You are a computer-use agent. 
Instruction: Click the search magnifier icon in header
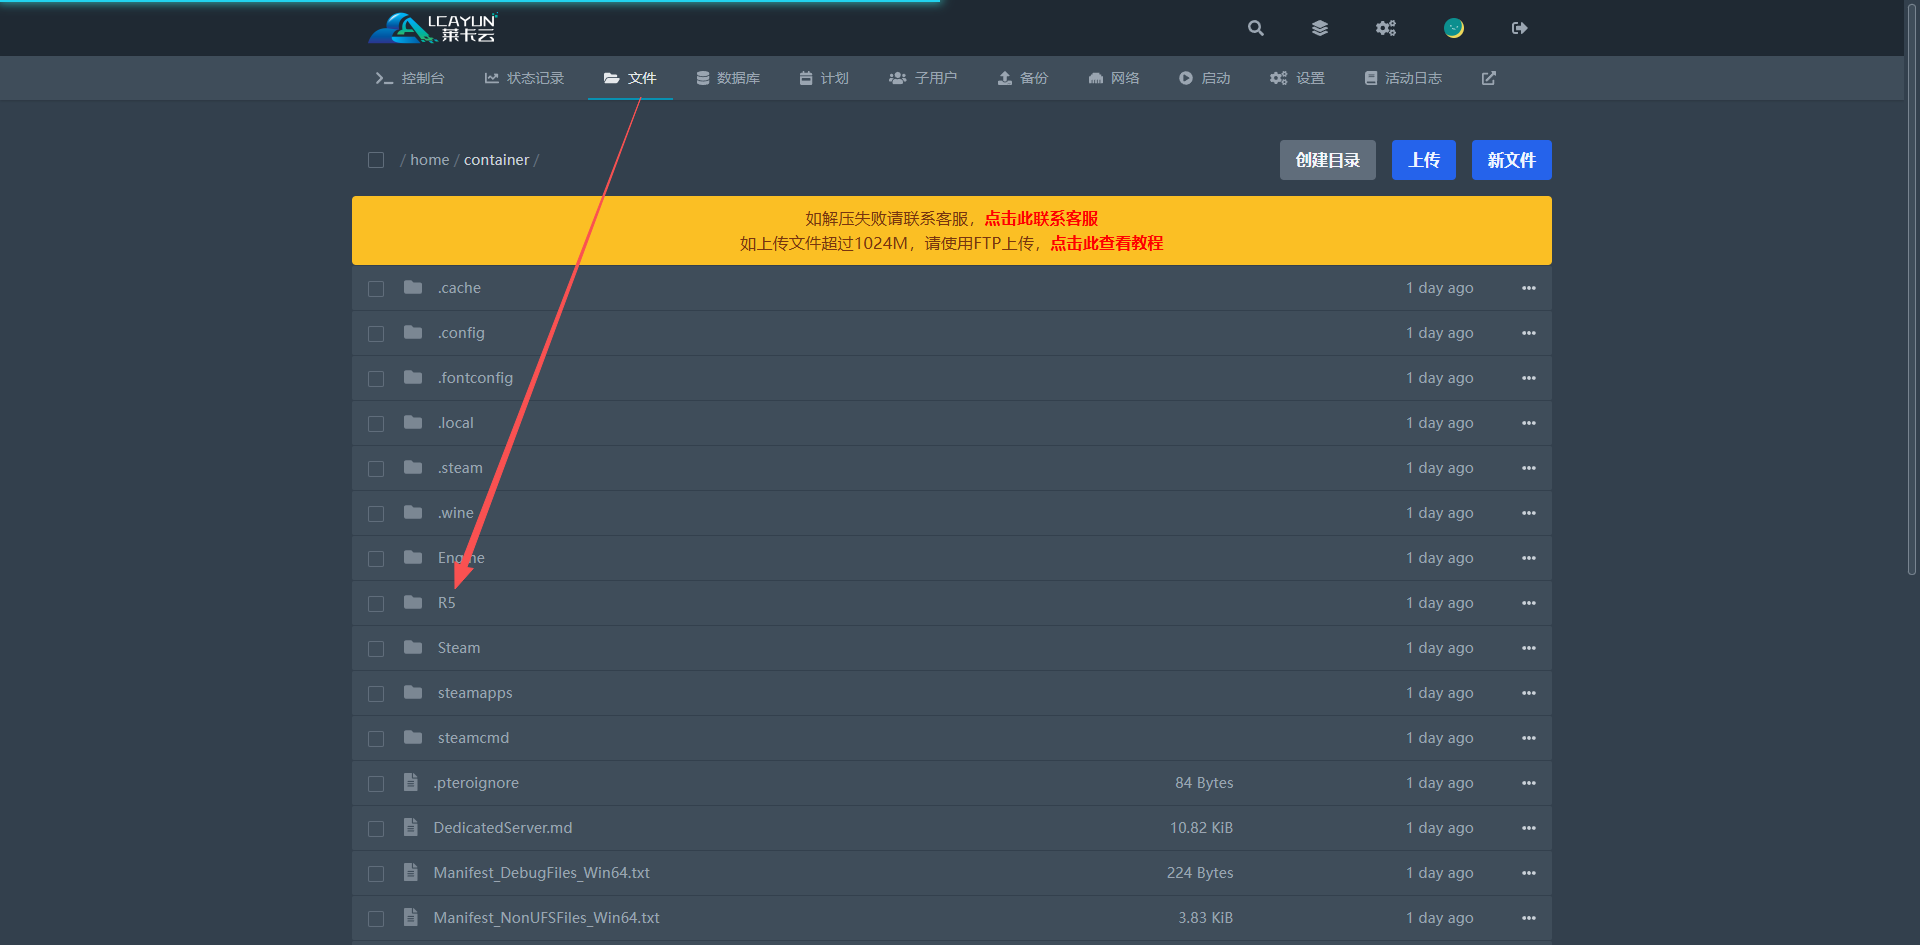[x=1255, y=28]
